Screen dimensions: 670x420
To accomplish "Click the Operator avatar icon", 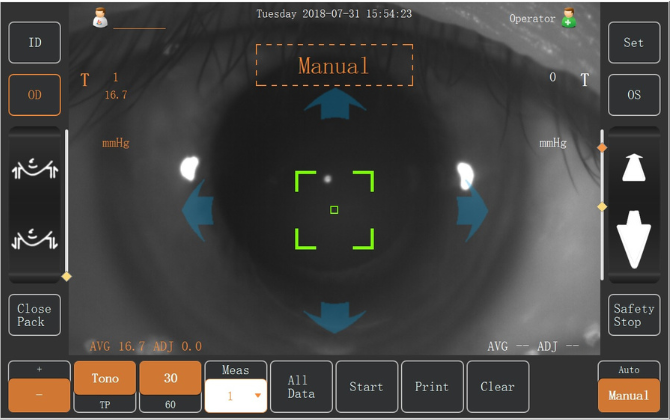I will pyautogui.click(x=569, y=18).
